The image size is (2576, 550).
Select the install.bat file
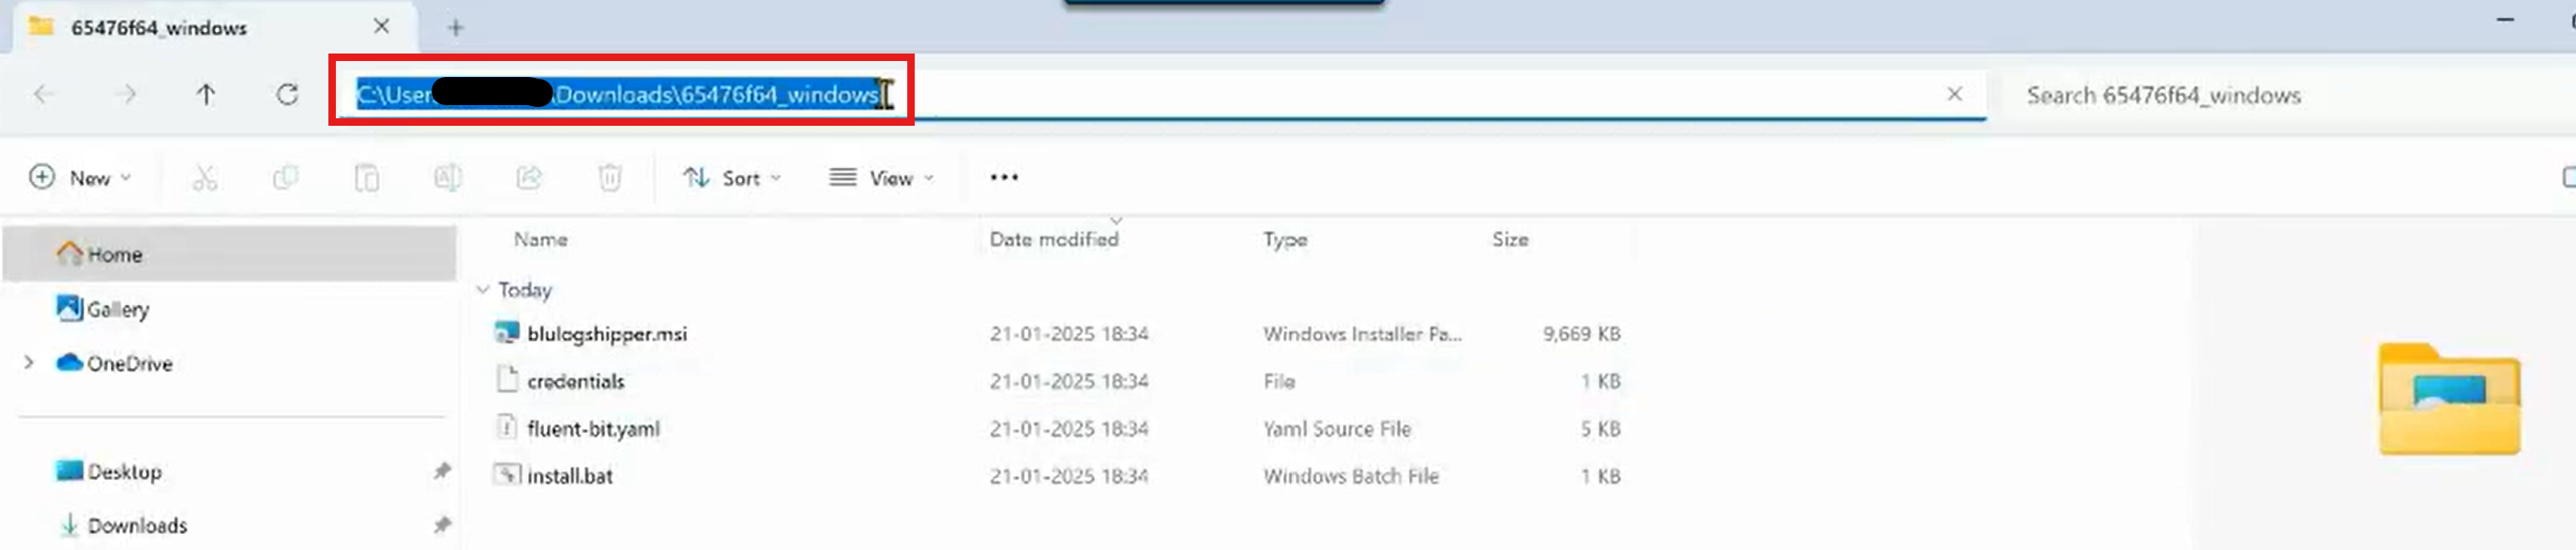(x=570, y=476)
